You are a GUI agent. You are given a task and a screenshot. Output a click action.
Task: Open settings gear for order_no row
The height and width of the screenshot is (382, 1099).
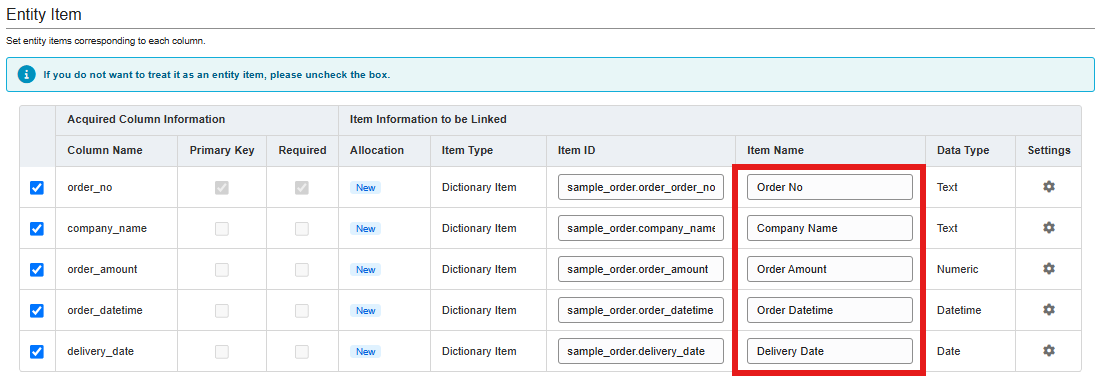pyautogui.click(x=1049, y=187)
